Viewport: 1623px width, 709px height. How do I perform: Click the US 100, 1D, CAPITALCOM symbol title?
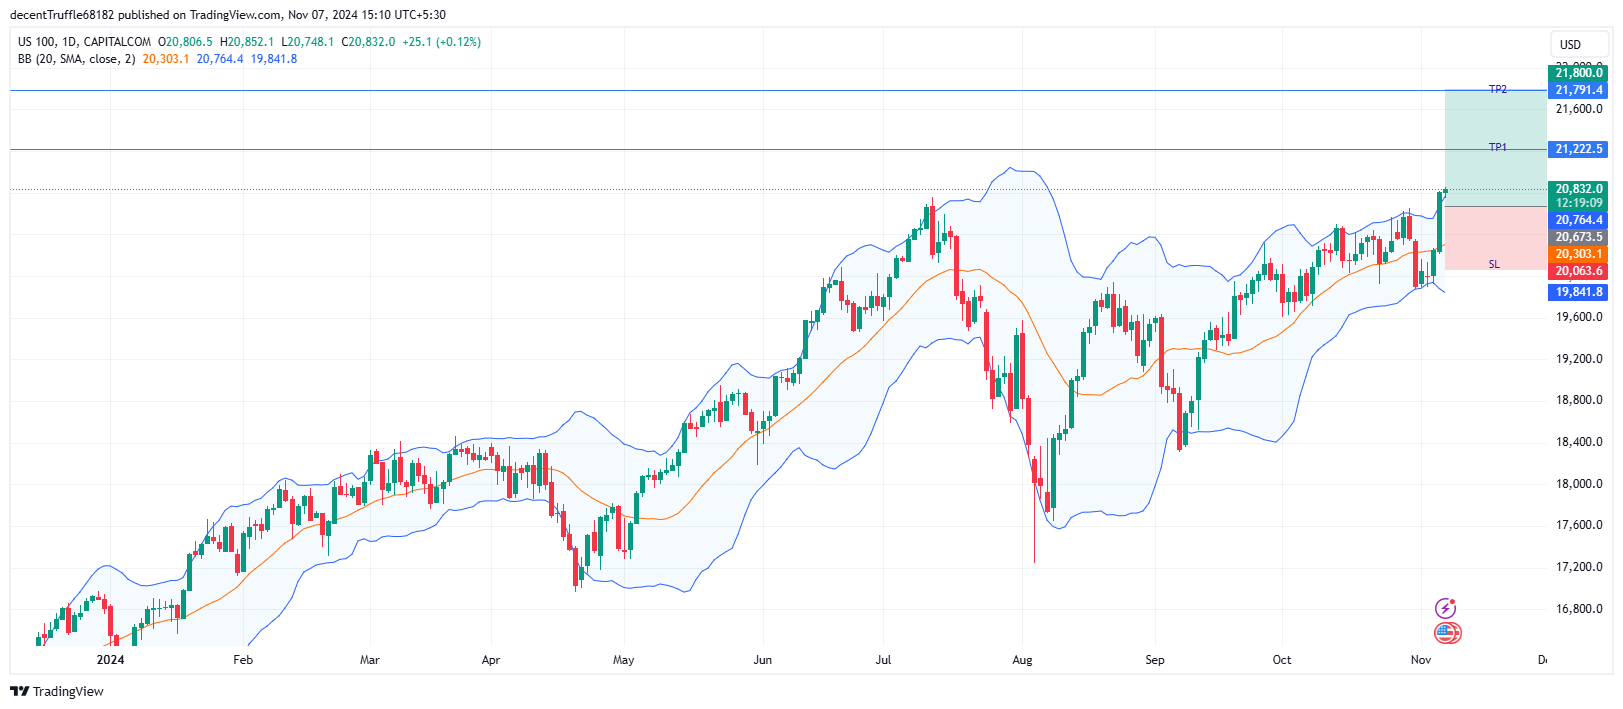tap(84, 42)
